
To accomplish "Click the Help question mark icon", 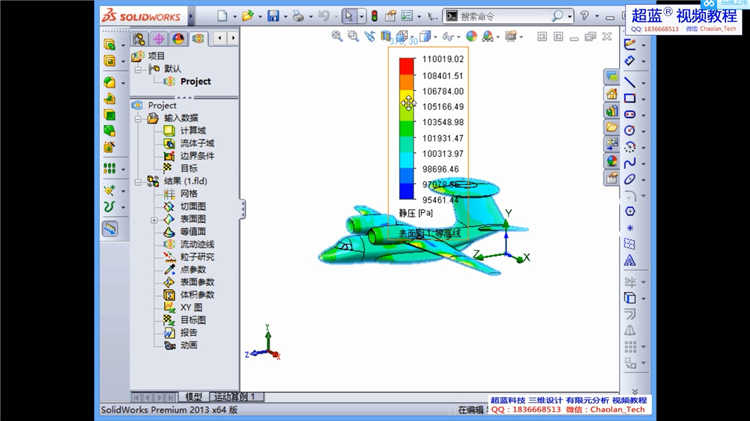I will 585,16.
